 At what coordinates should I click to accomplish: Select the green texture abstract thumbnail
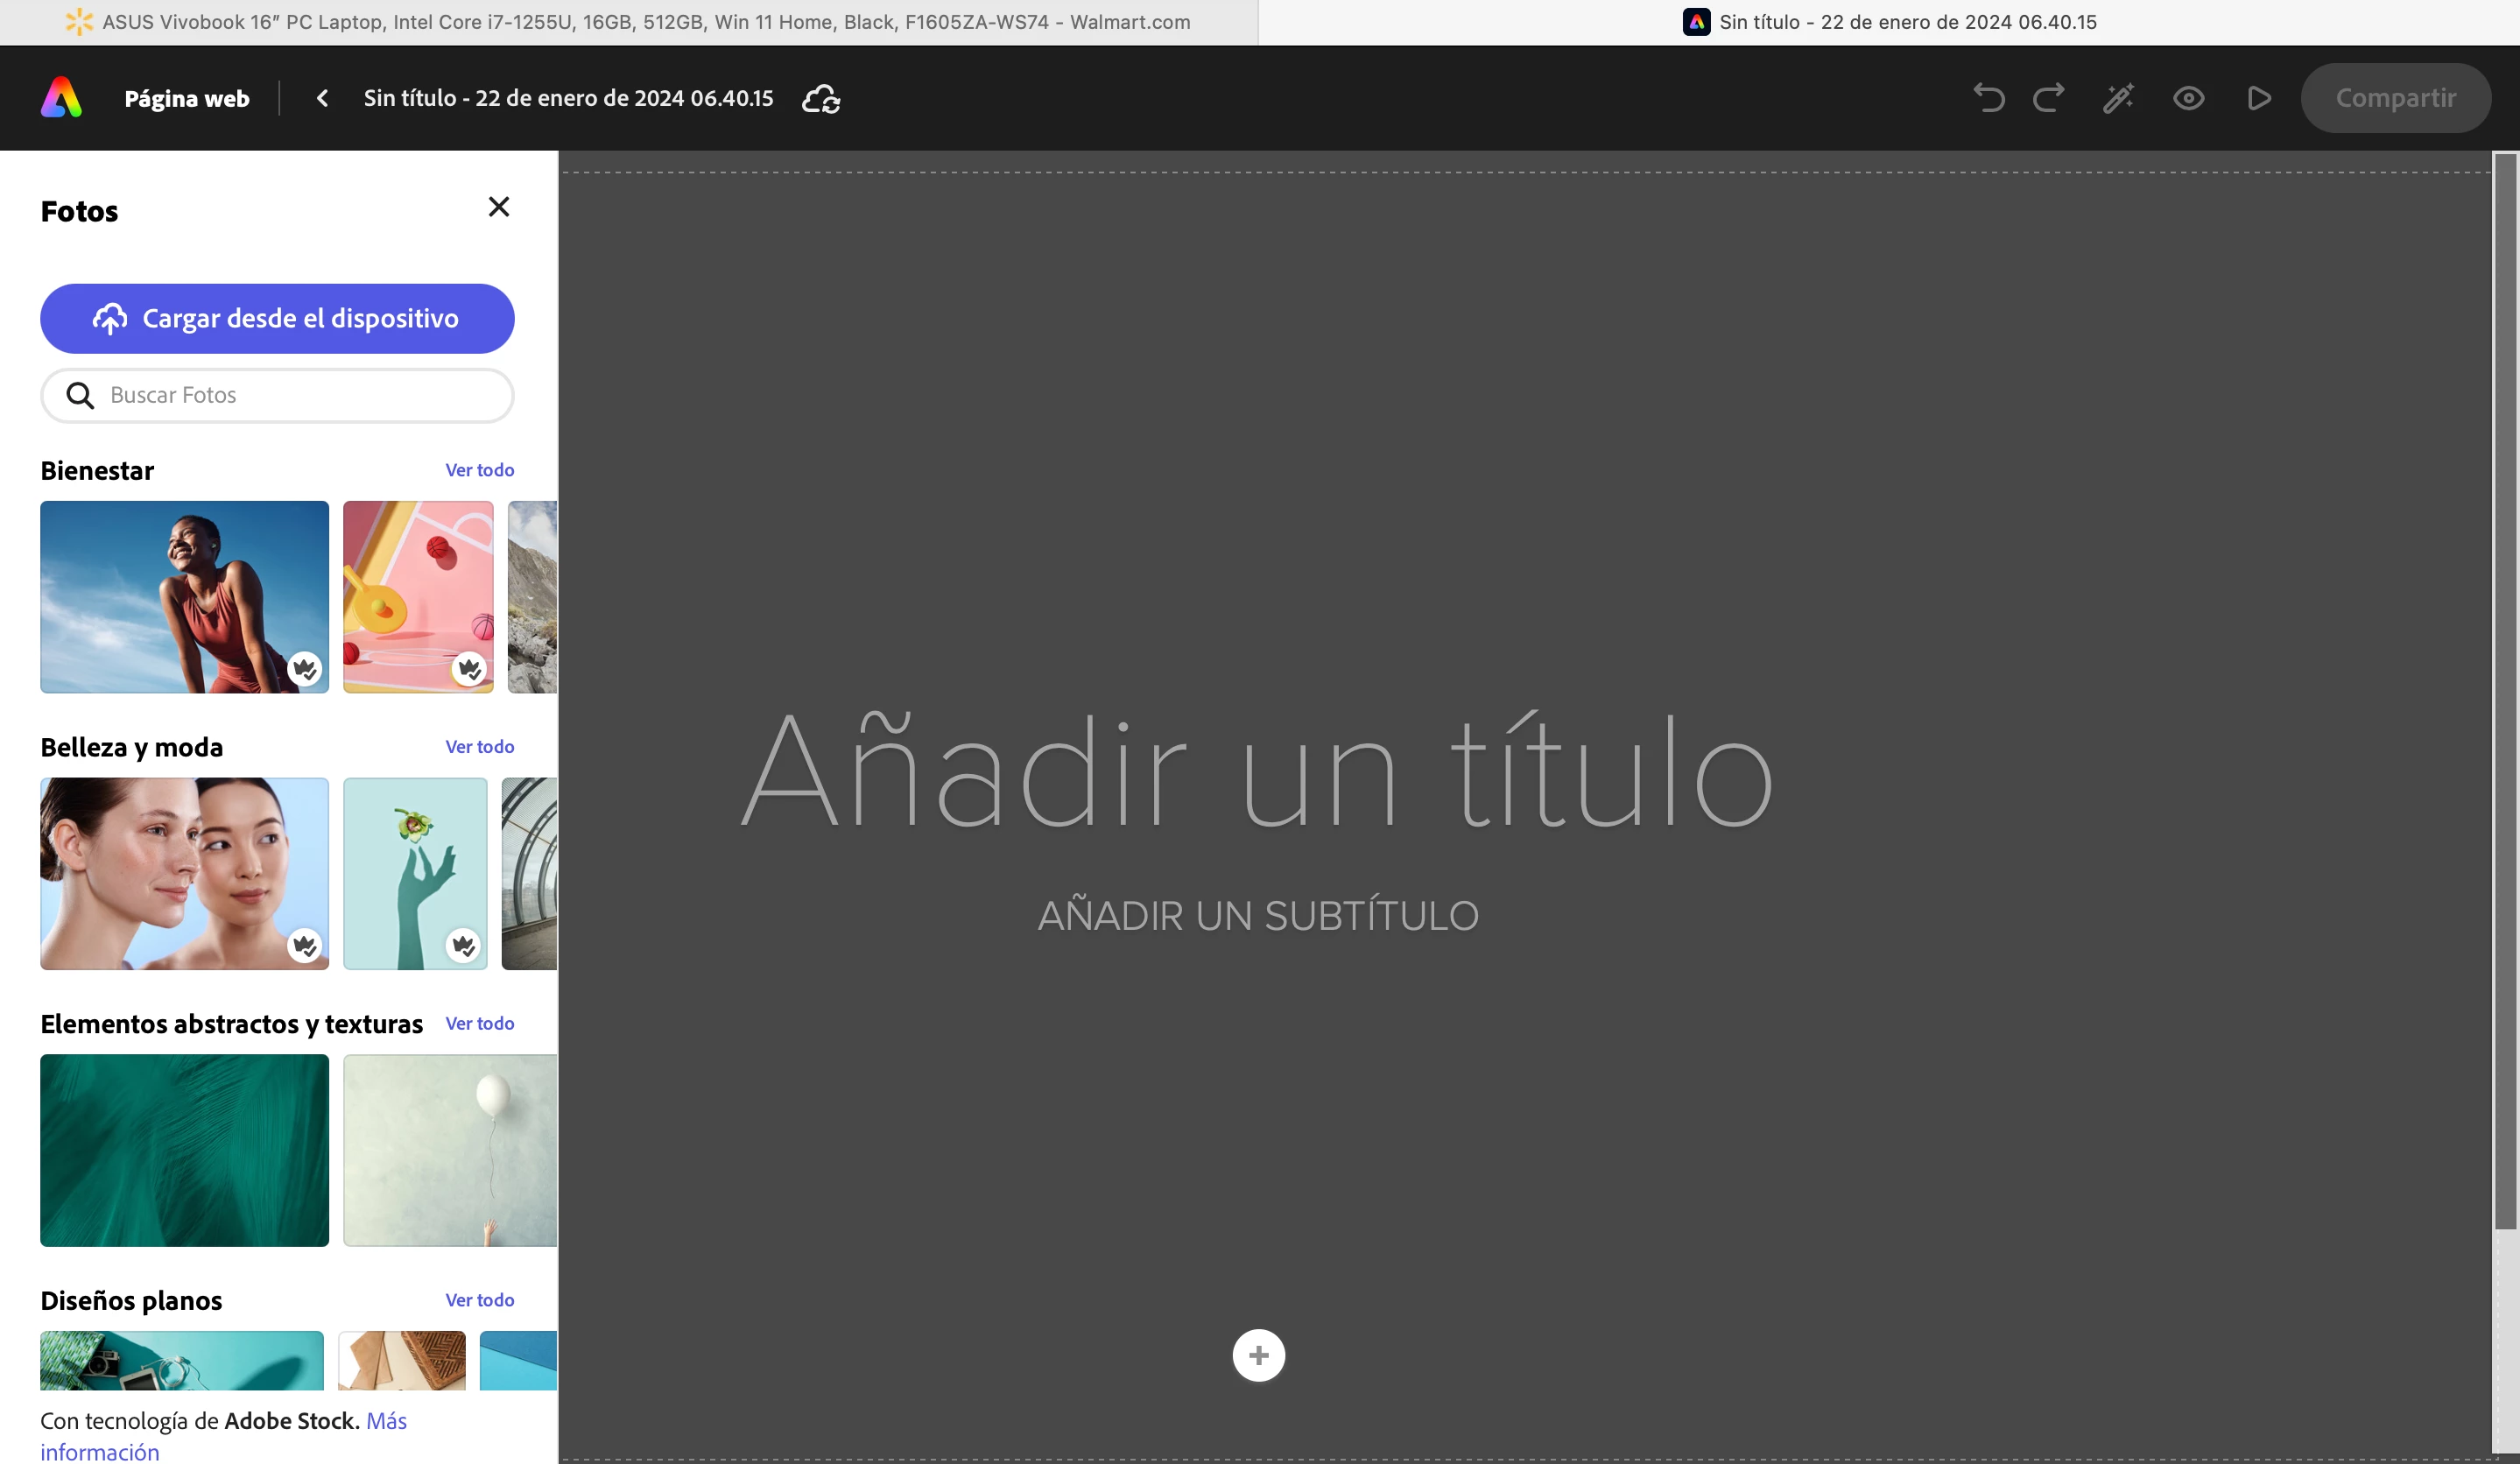pos(184,1150)
